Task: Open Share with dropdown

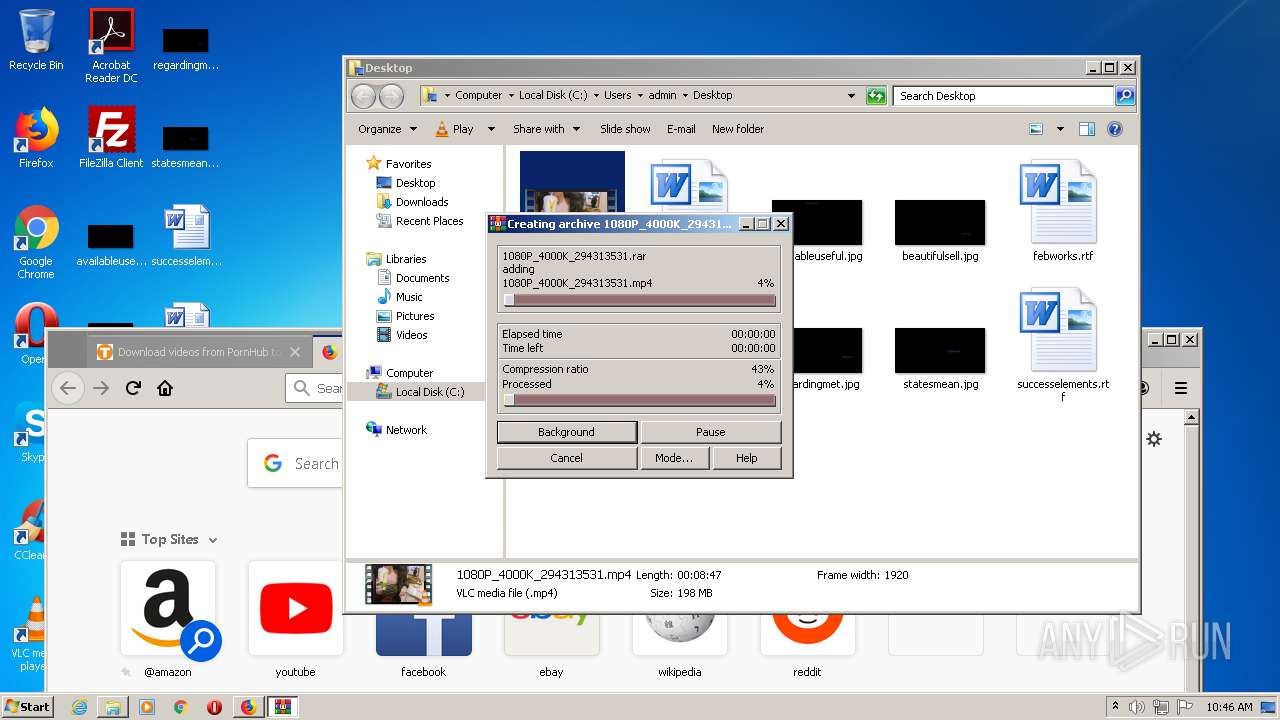Action: coord(546,129)
